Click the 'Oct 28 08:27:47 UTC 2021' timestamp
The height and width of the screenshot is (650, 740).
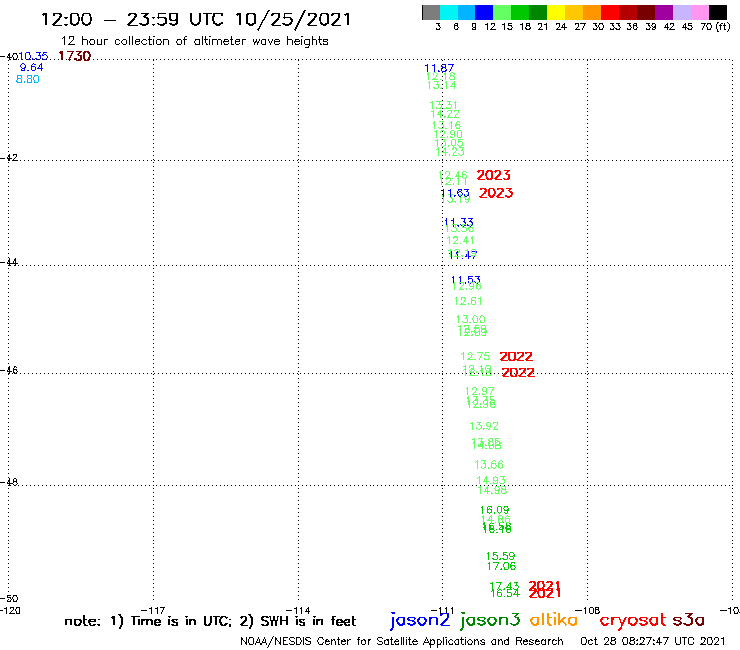coord(653,642)
